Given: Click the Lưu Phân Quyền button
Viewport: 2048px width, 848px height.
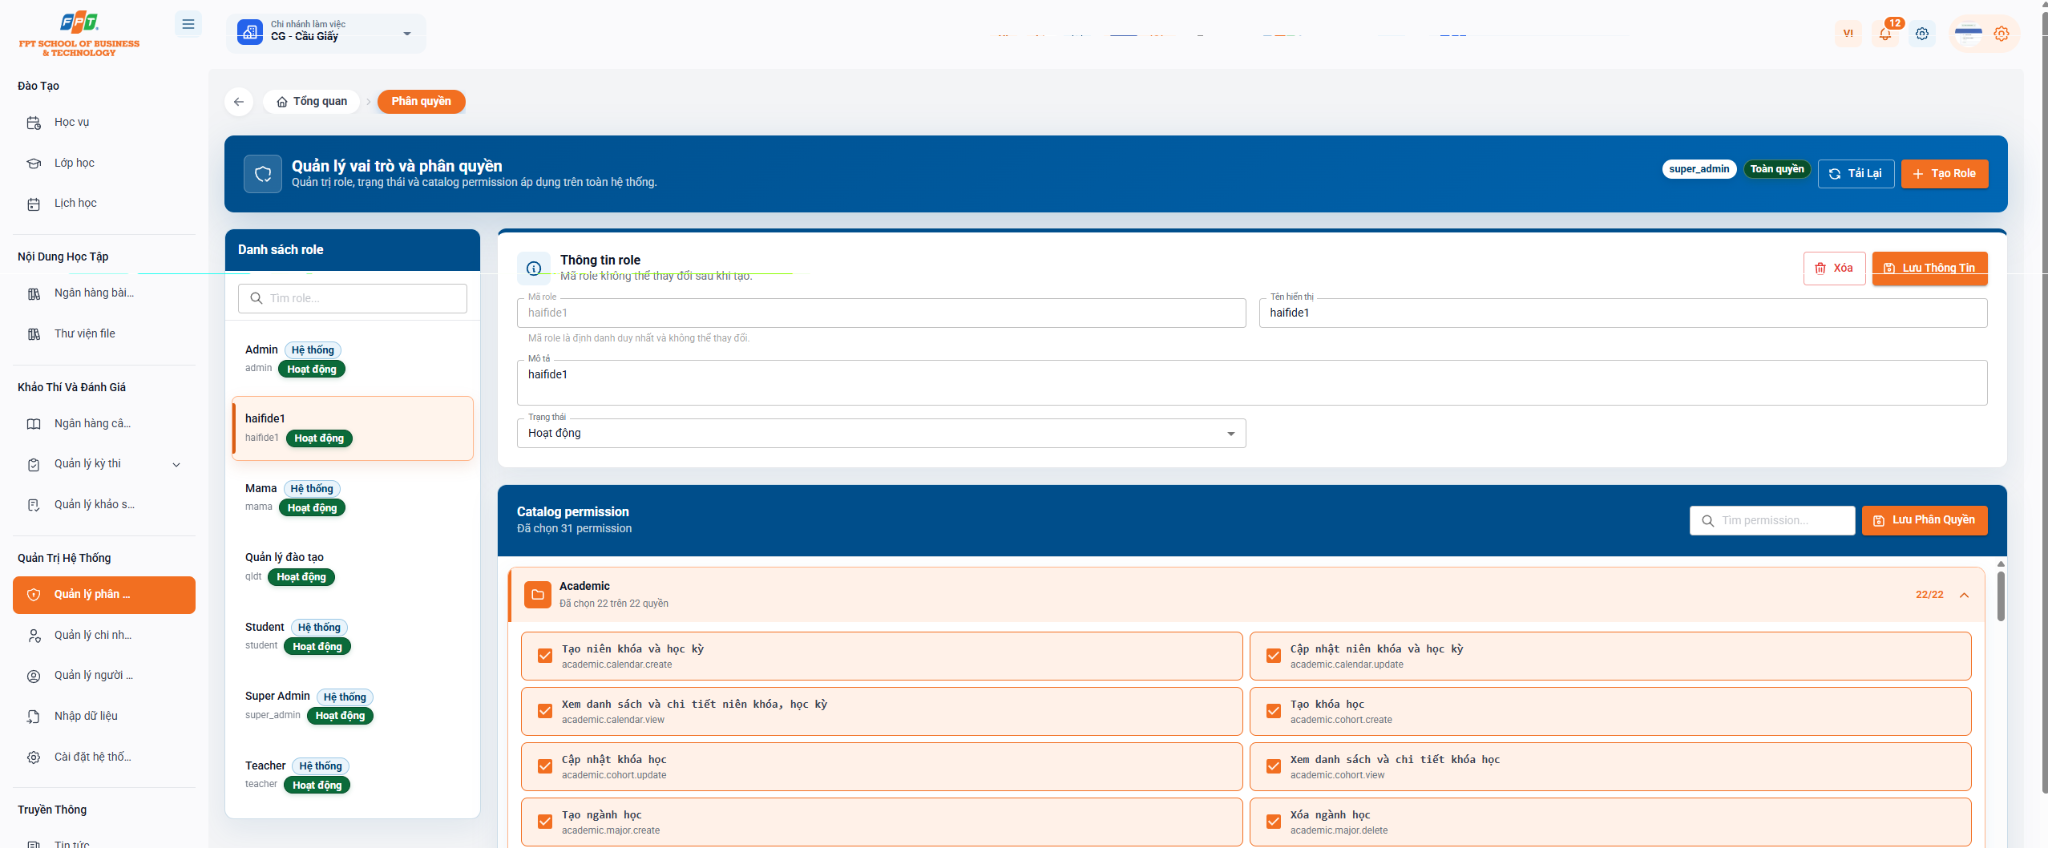Looking at the screenshot, I should pyautogui.click(x=1924, y=520).
